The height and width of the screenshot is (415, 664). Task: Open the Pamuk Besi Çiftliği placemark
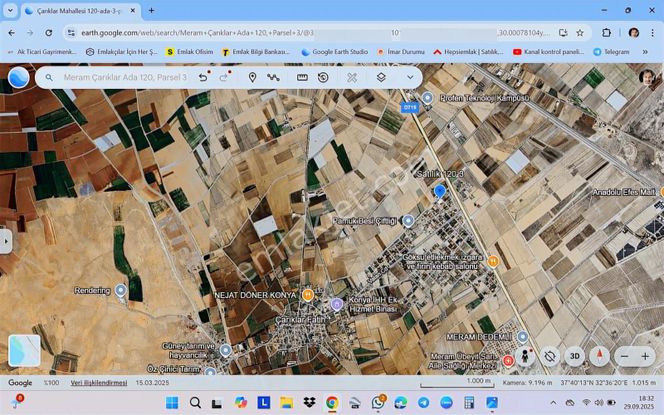point(408,220)
